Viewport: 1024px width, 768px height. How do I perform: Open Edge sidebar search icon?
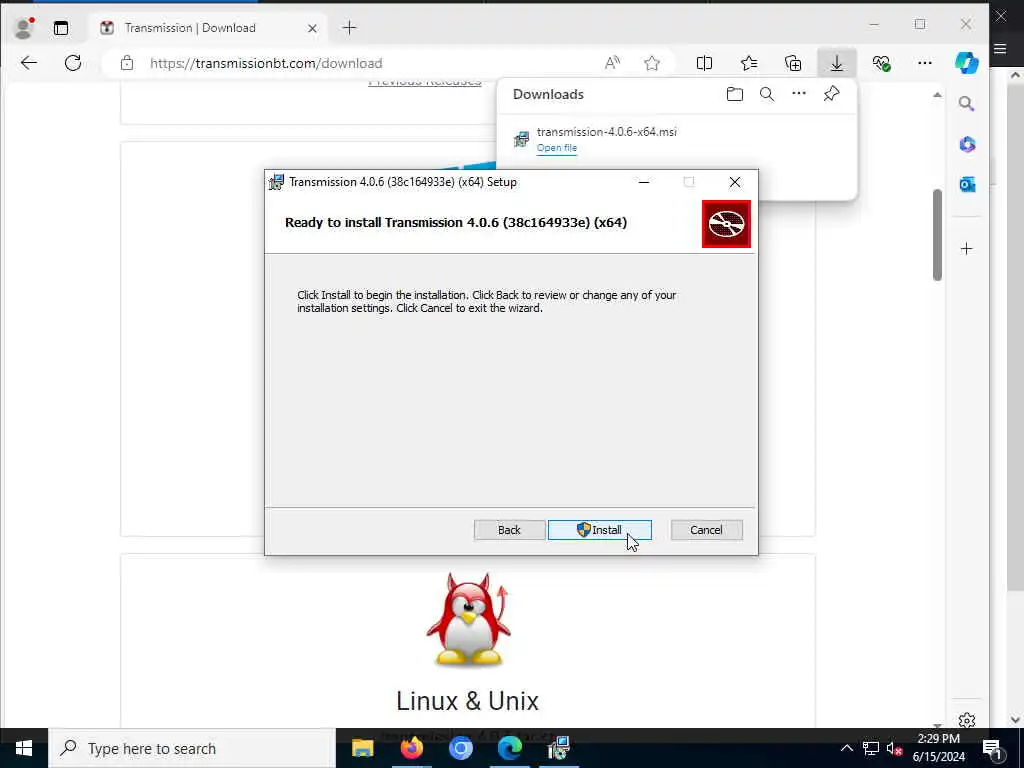967,103
